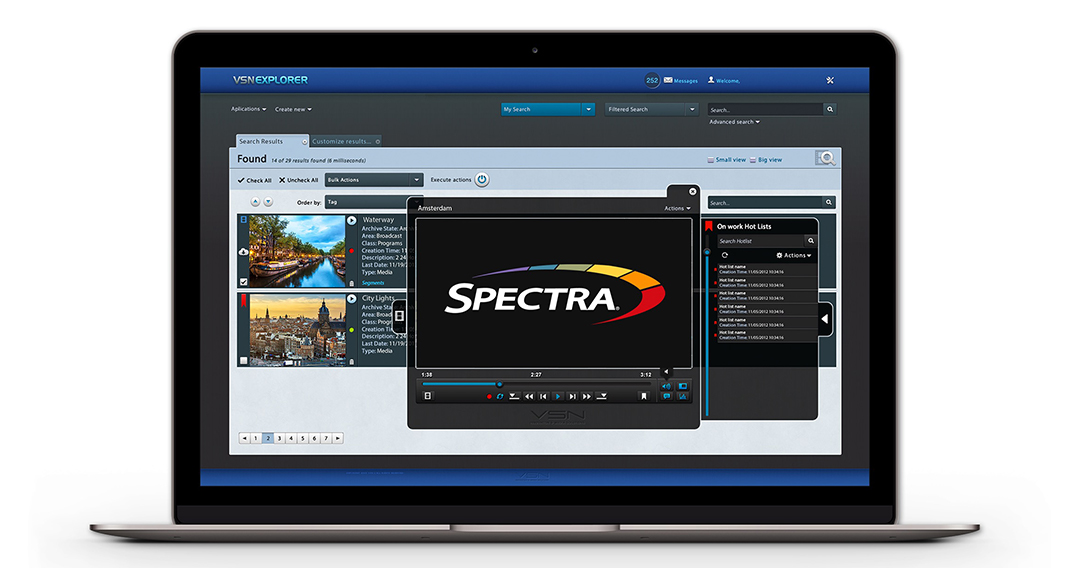Click the filmstrip frames icon in player
This screenshot has width=1080, height=568.
tap(428, 396)
